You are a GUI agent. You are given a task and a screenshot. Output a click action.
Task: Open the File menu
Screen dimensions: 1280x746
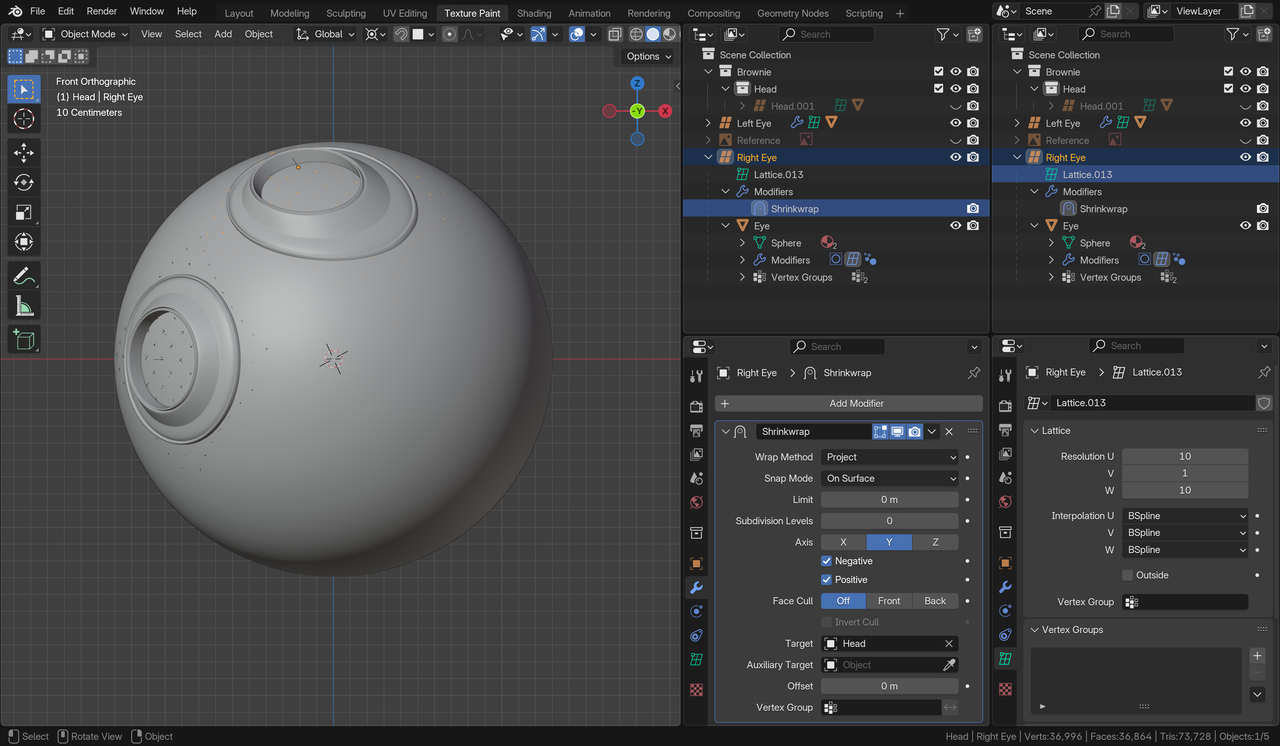click(x=37, y=11)
